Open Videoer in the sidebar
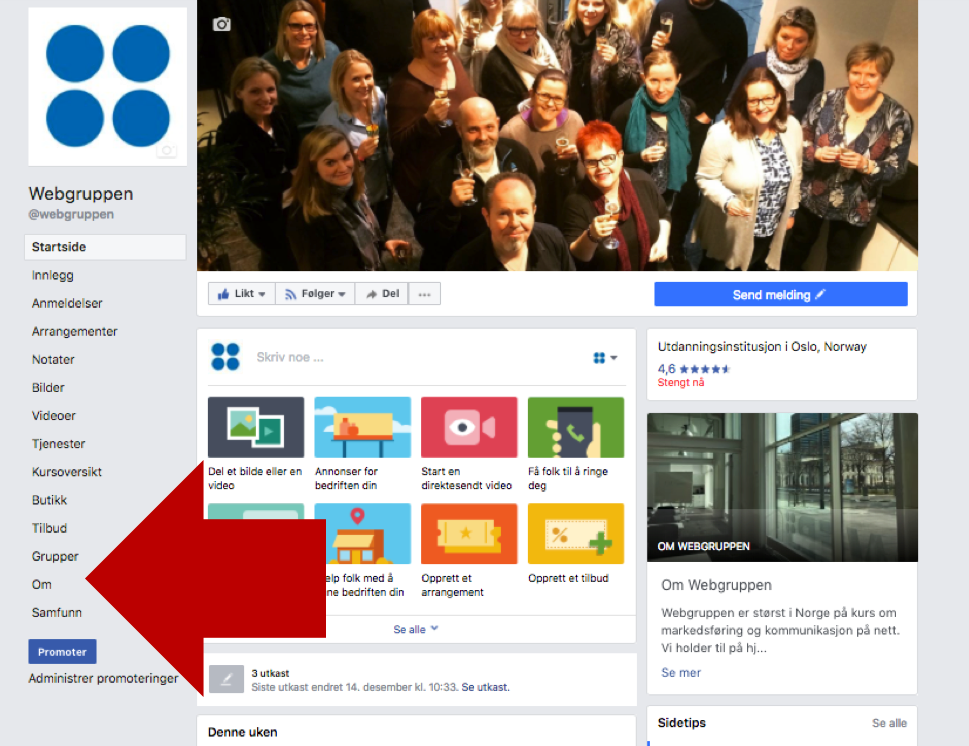 54,415
